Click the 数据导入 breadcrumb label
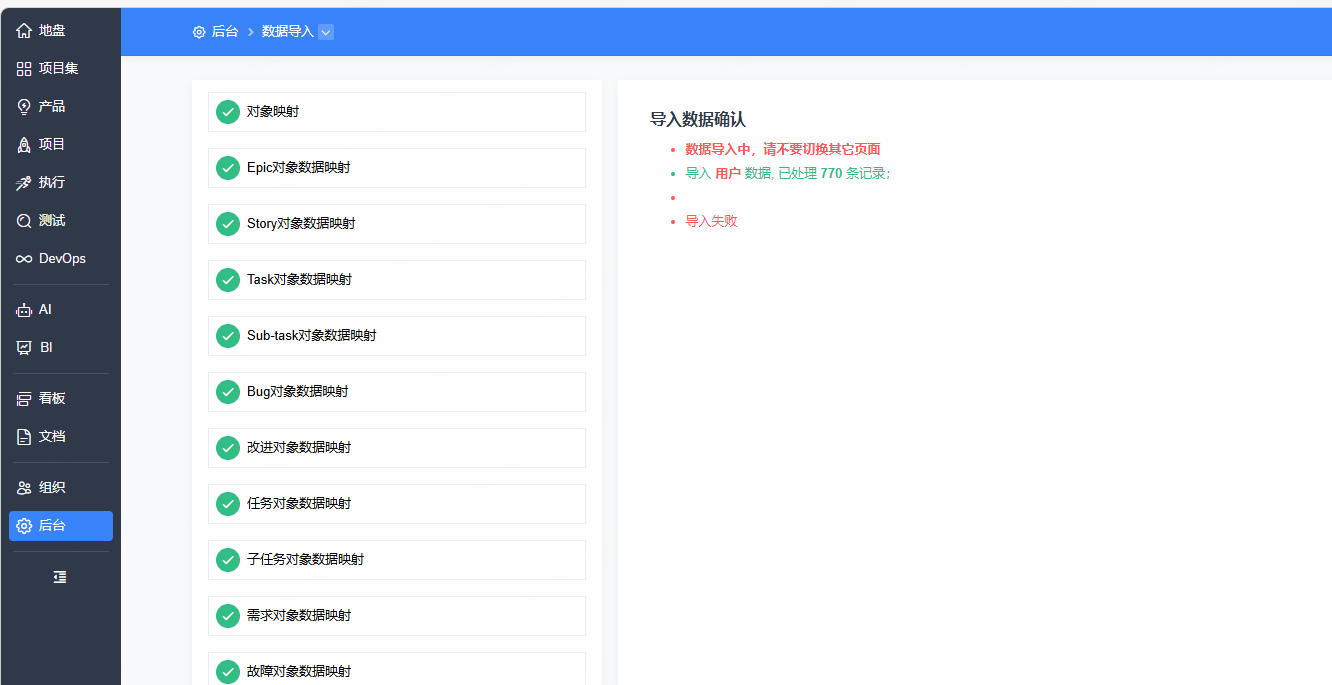This screenshot has height=685, width=1332. coord(288,32)
